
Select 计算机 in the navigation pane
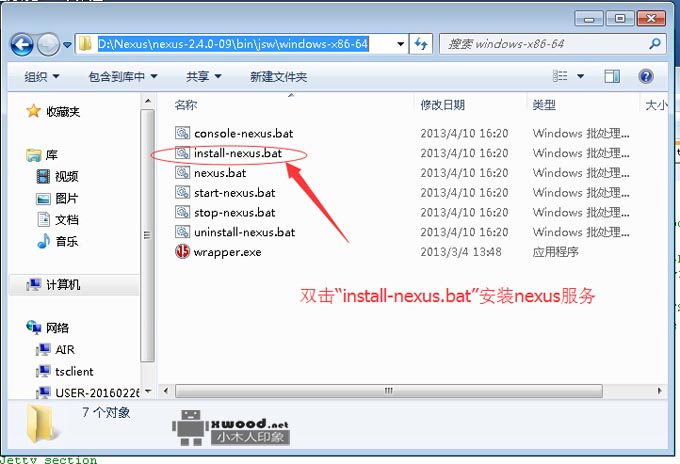63,284
